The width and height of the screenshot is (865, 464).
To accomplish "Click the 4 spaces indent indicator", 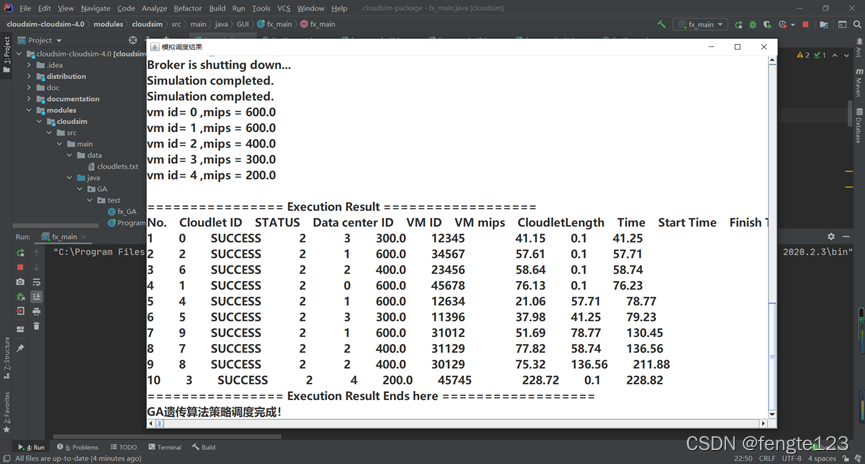I will (x=822, y=458).
